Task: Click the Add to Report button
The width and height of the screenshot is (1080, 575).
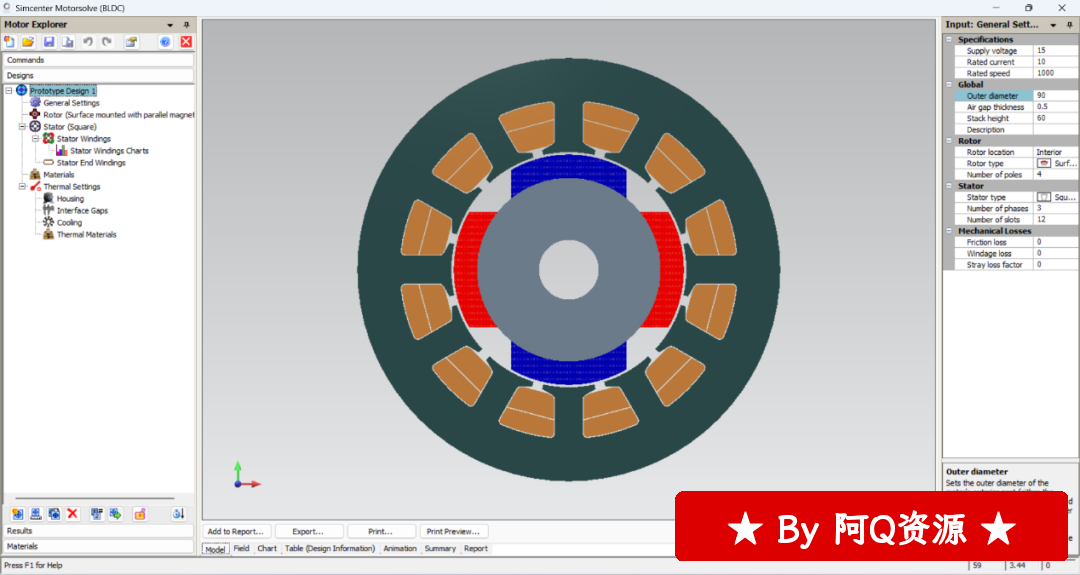Action: [x=236, y=532]
